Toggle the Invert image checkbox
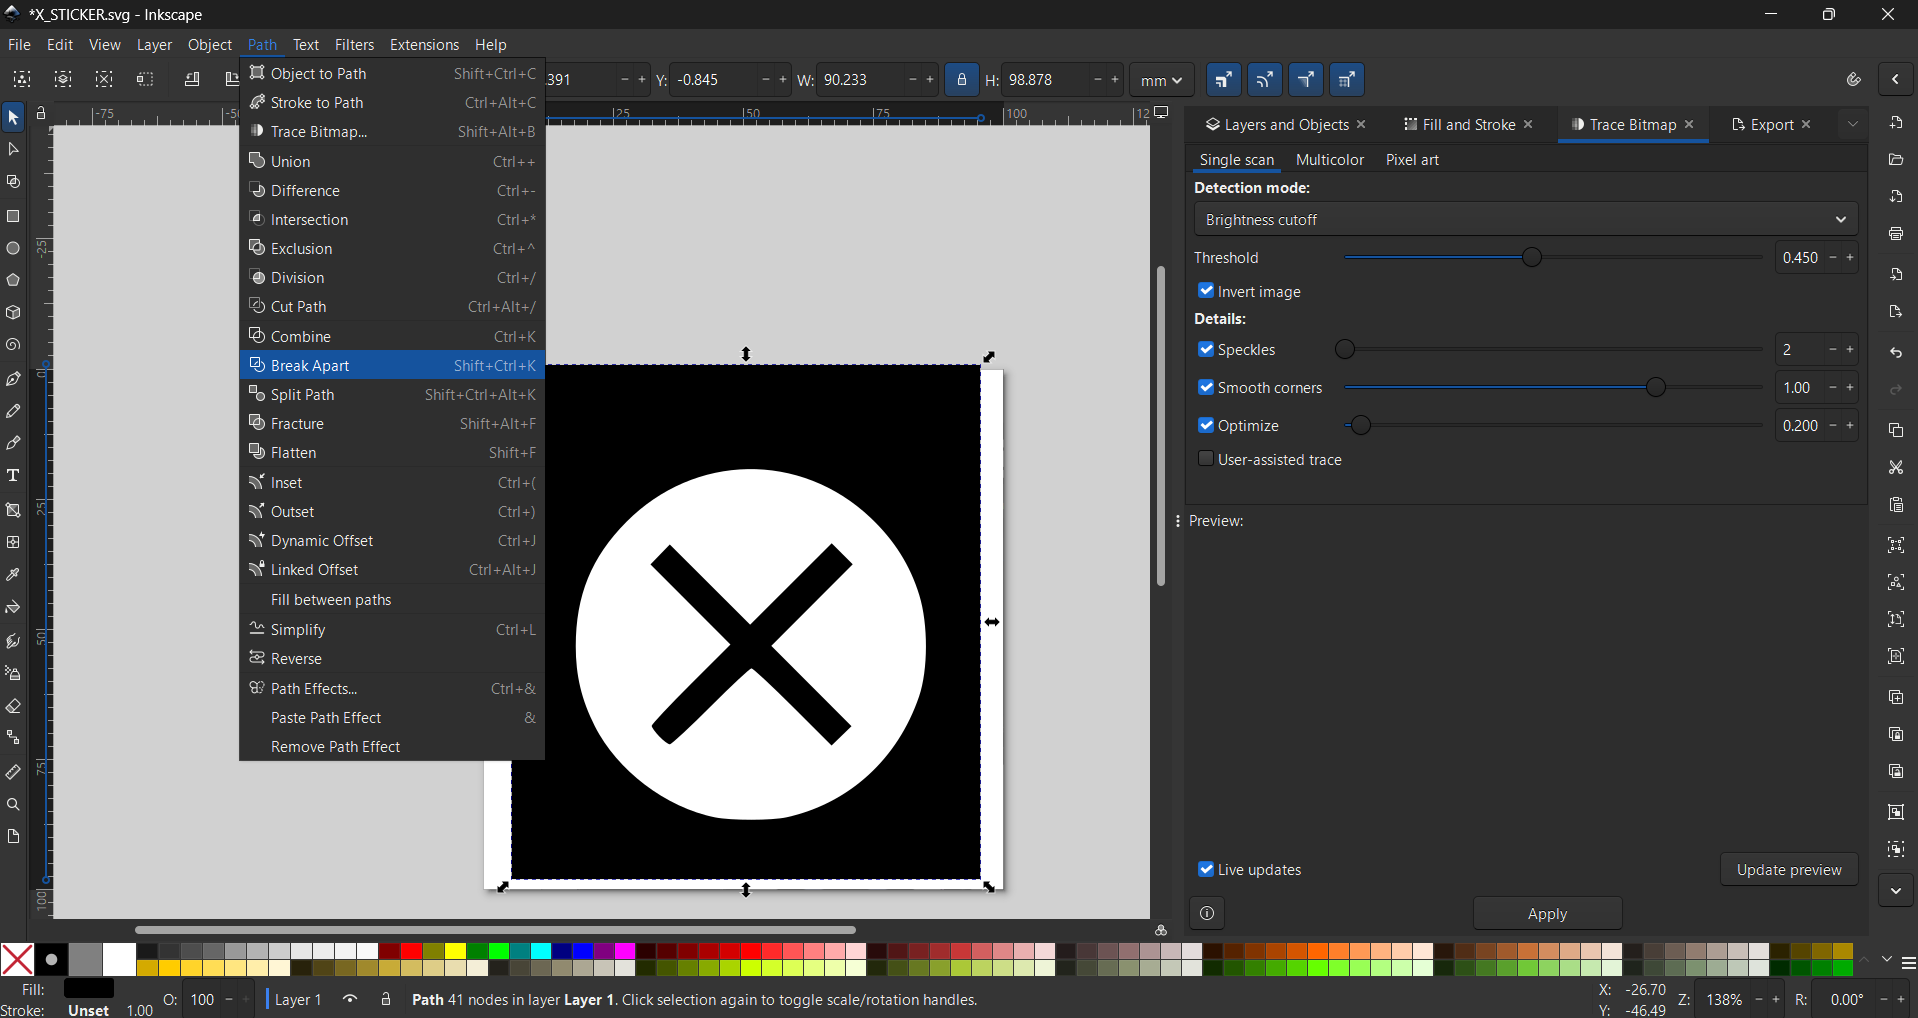 point(1206,291)
